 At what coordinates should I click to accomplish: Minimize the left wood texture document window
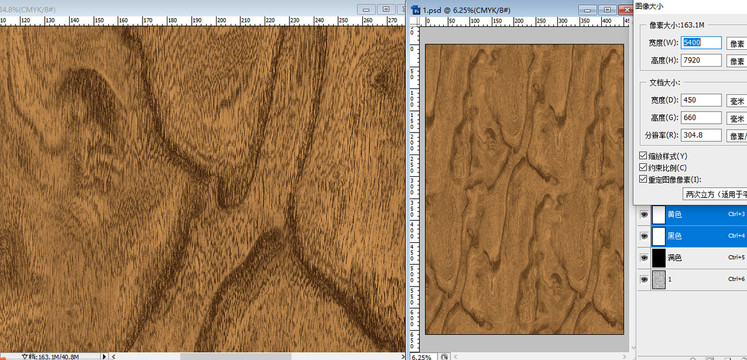tap(367, 10)
